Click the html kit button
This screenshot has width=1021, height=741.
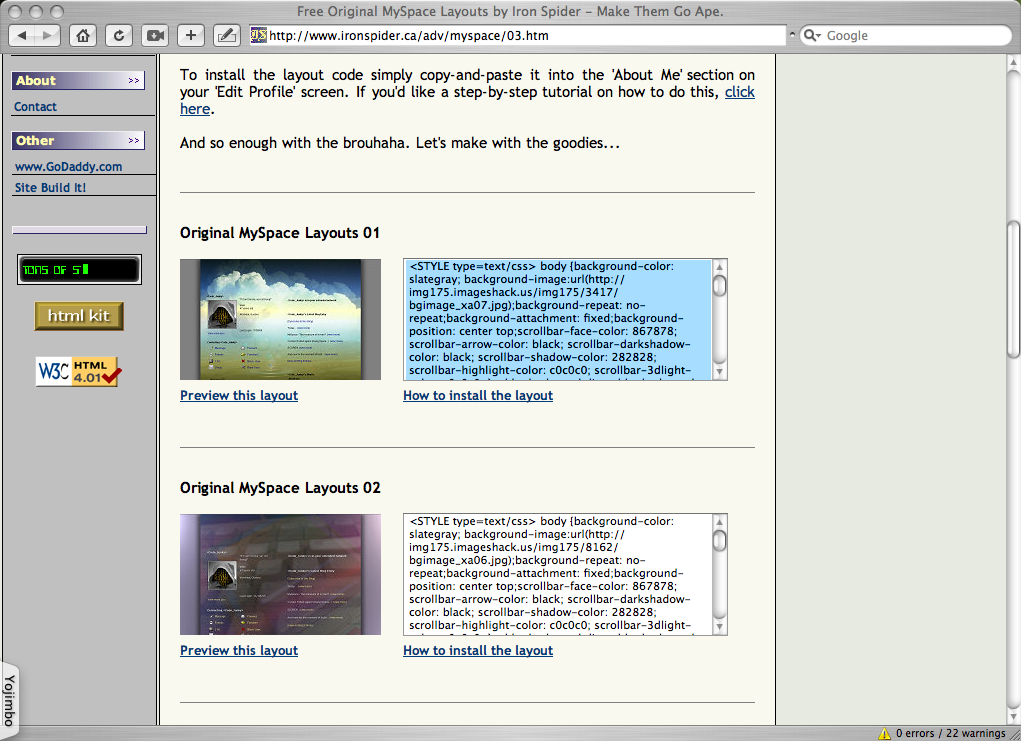coord(79,316)
